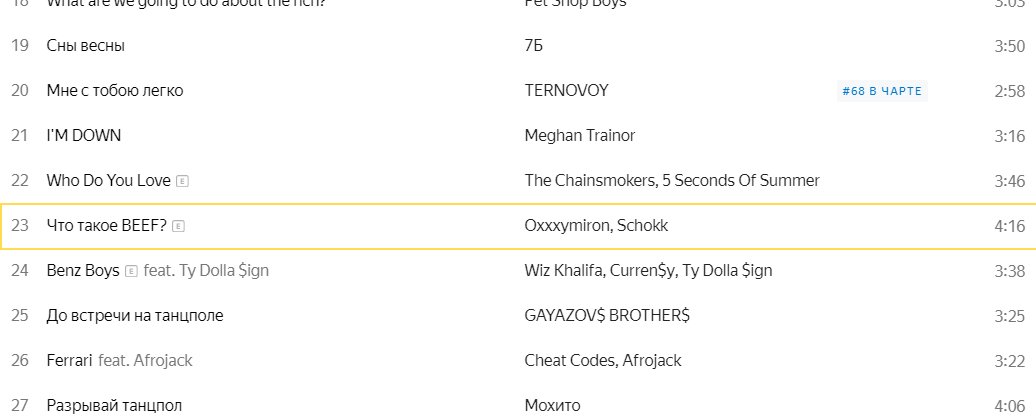1036x415 pixels.
Task: Play До встречи на танцполе
Action: pyautogui.click(x=135, y=316)
